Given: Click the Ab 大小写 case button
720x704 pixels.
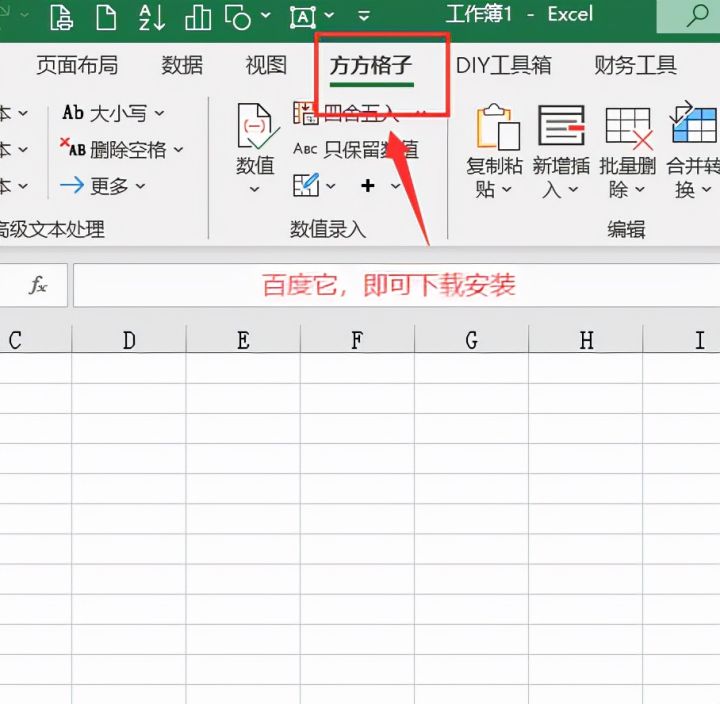Looking at the screenshot, I should coord(105,113).
